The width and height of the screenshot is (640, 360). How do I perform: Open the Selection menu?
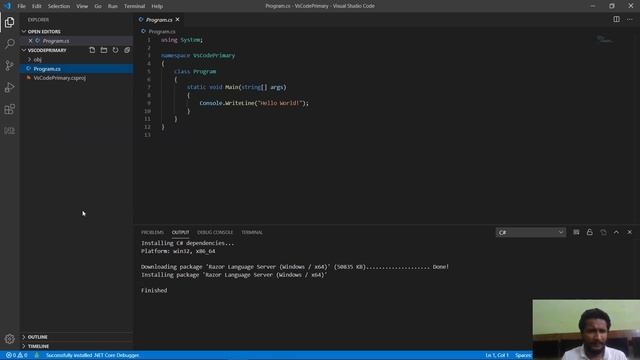click(59, 6)
